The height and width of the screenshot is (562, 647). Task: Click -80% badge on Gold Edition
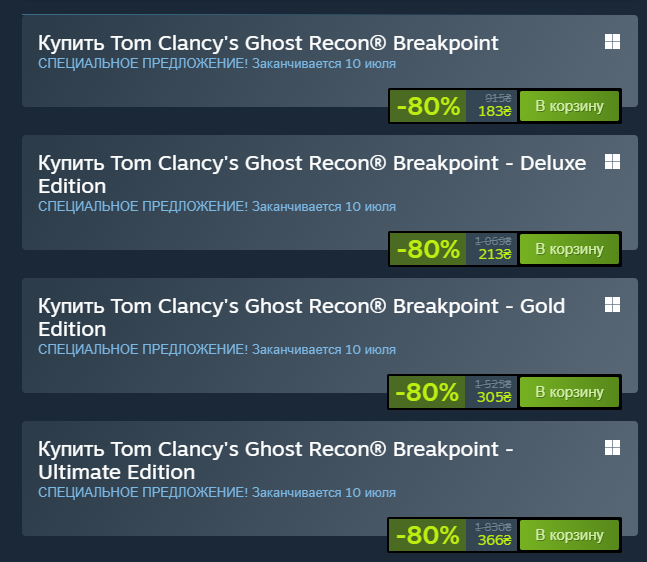[x=427, y=392]
